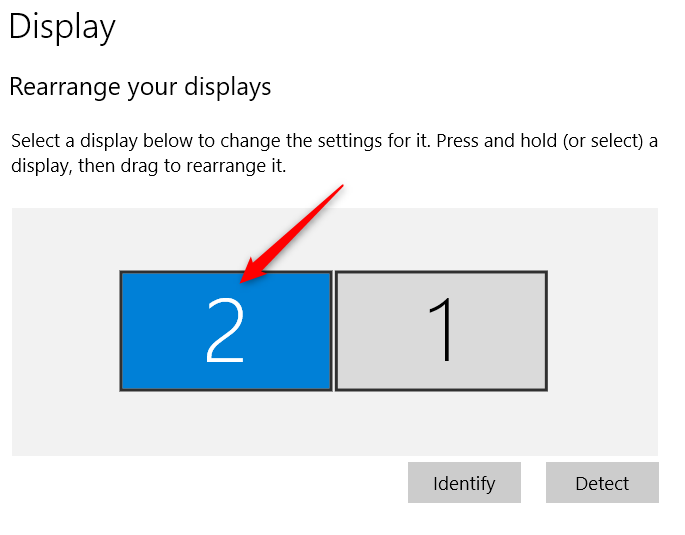
Task: Click the shared border between displays 2 and 1
Action: pyautogui.click(x=333, y=330)
